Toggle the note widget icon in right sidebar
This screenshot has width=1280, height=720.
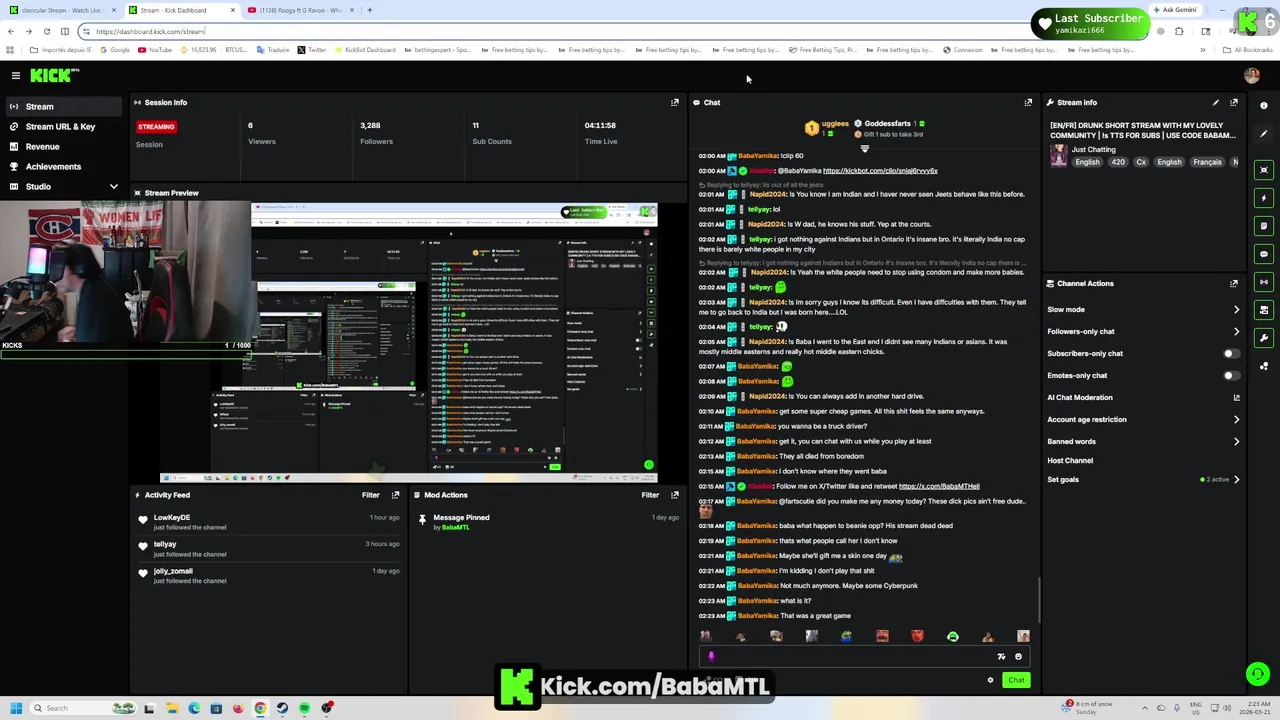point(1263,226)
